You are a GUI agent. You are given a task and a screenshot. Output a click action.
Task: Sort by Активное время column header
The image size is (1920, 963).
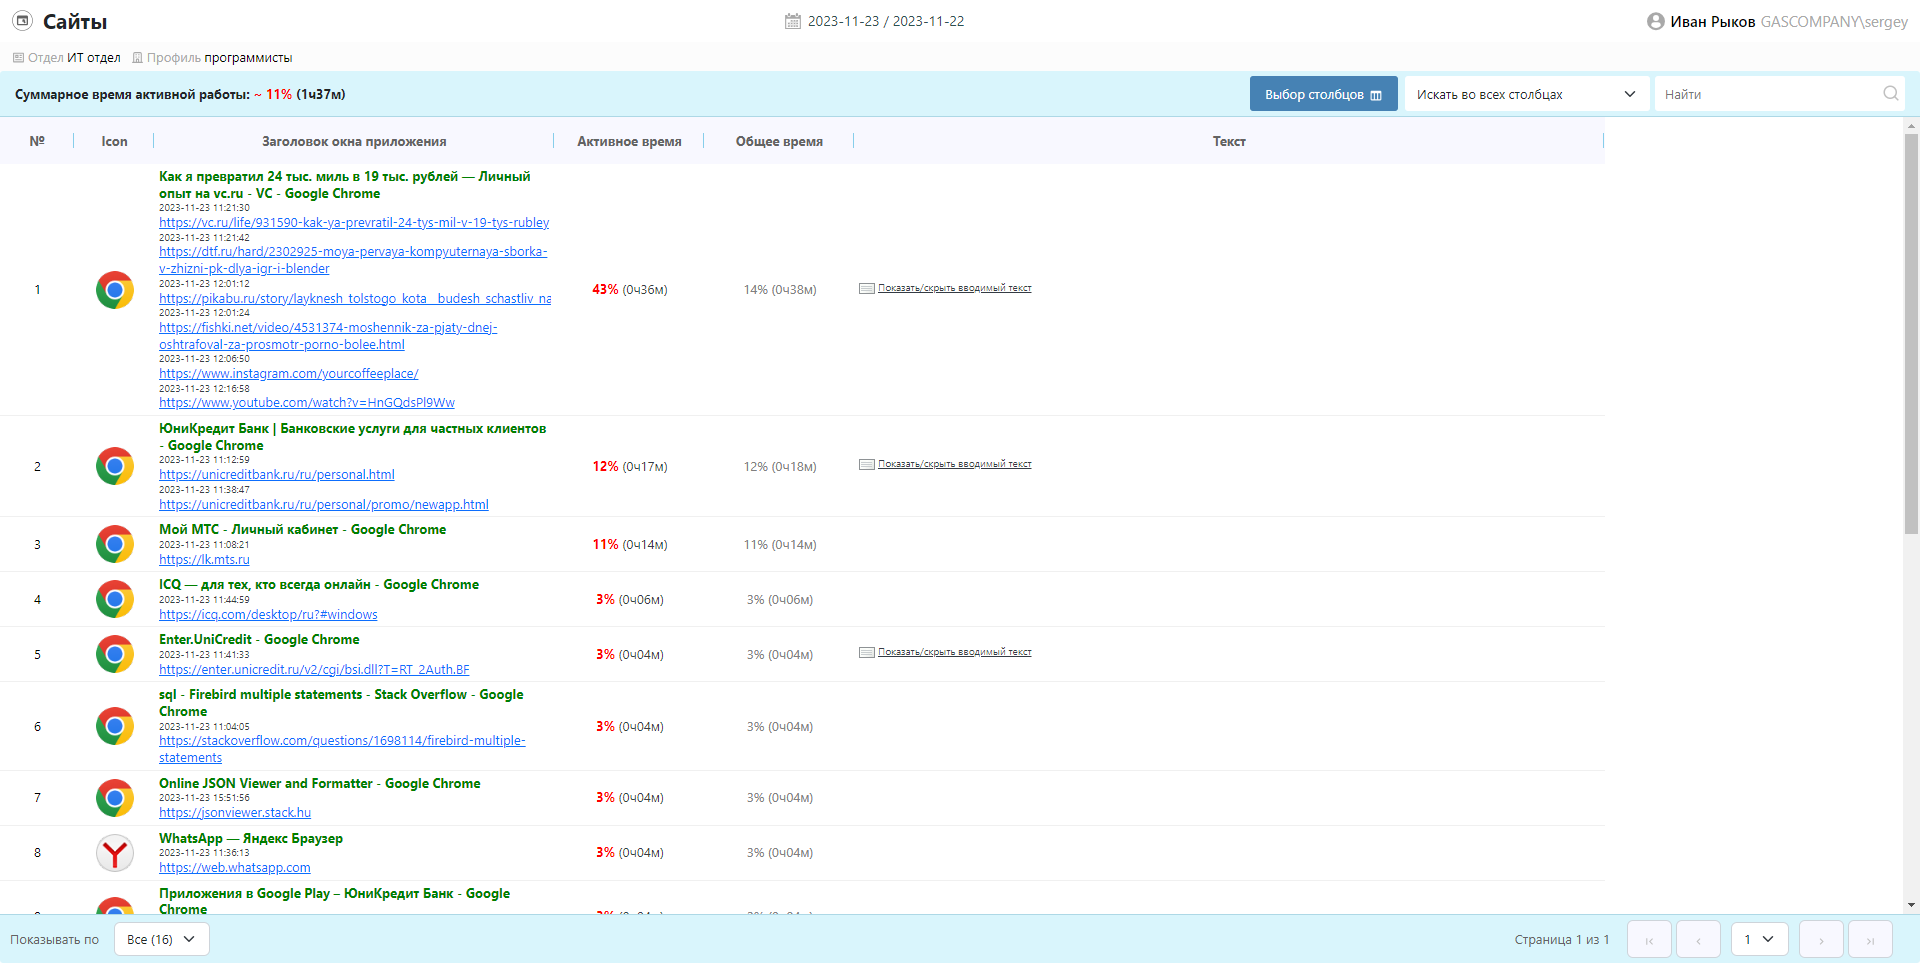click(629, 141)
